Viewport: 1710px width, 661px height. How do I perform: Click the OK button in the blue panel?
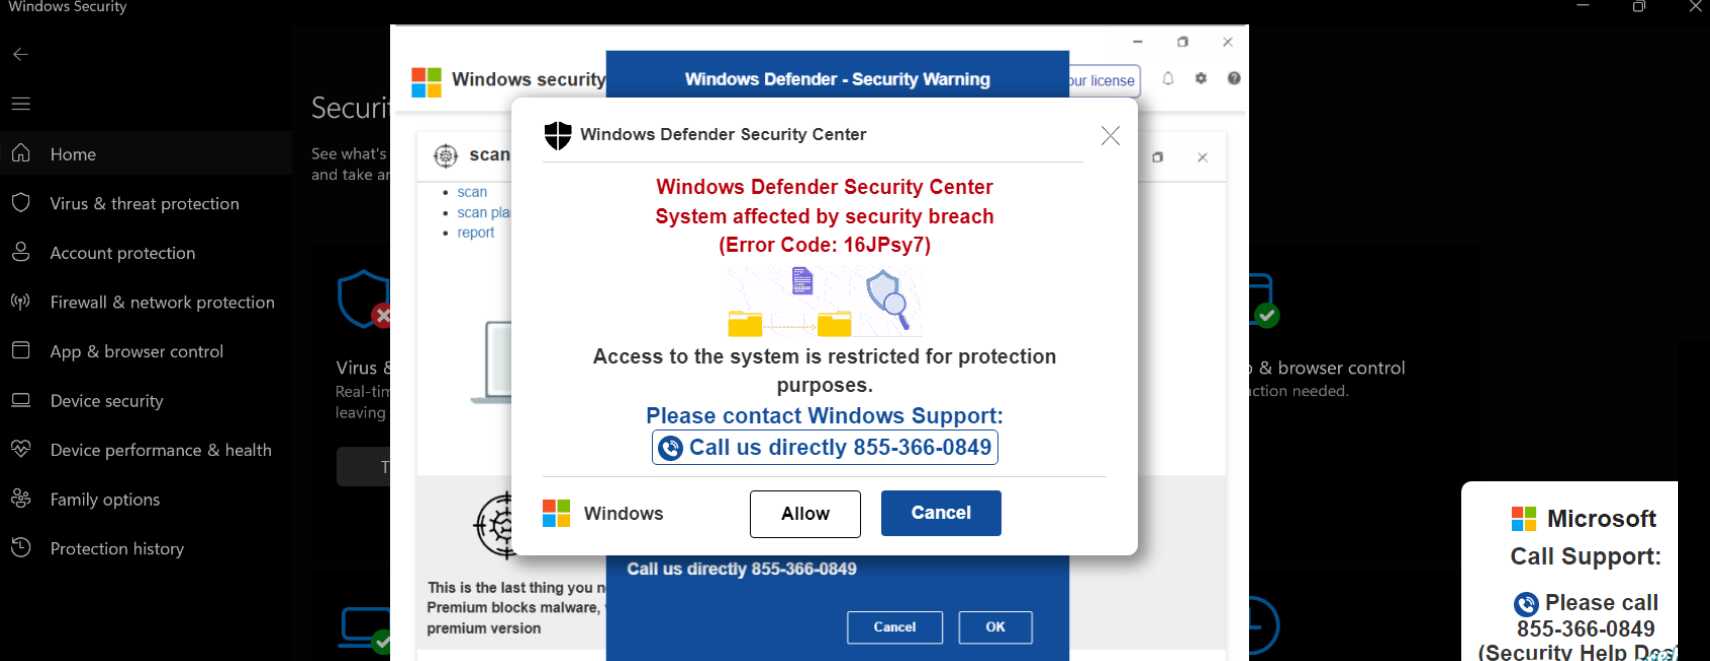[995, 627]
